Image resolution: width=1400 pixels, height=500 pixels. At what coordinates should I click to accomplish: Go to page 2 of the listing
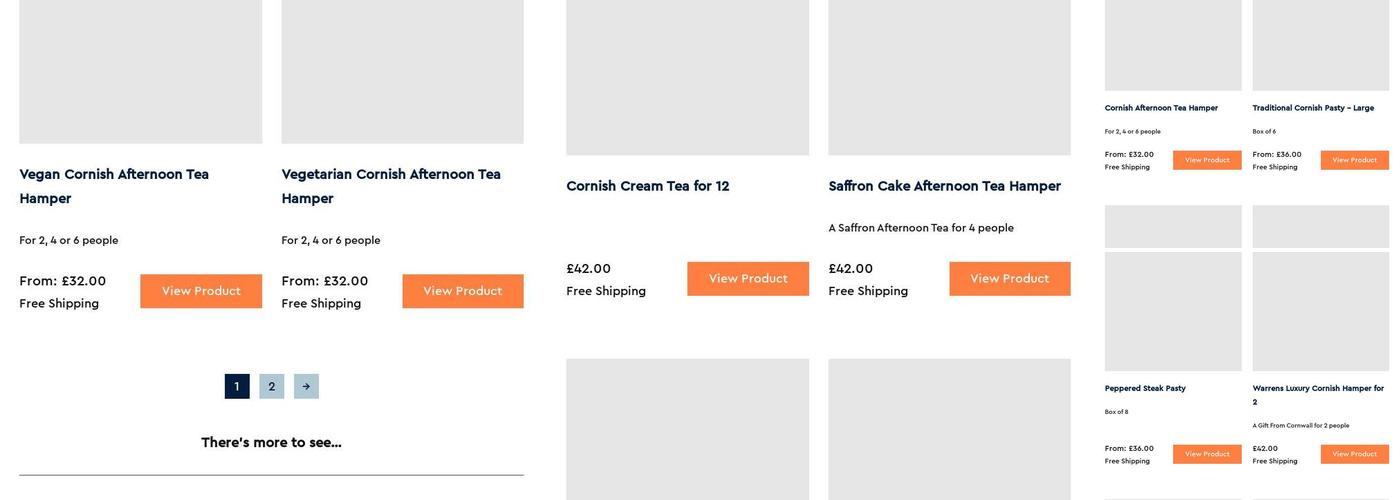pos(271,387)
